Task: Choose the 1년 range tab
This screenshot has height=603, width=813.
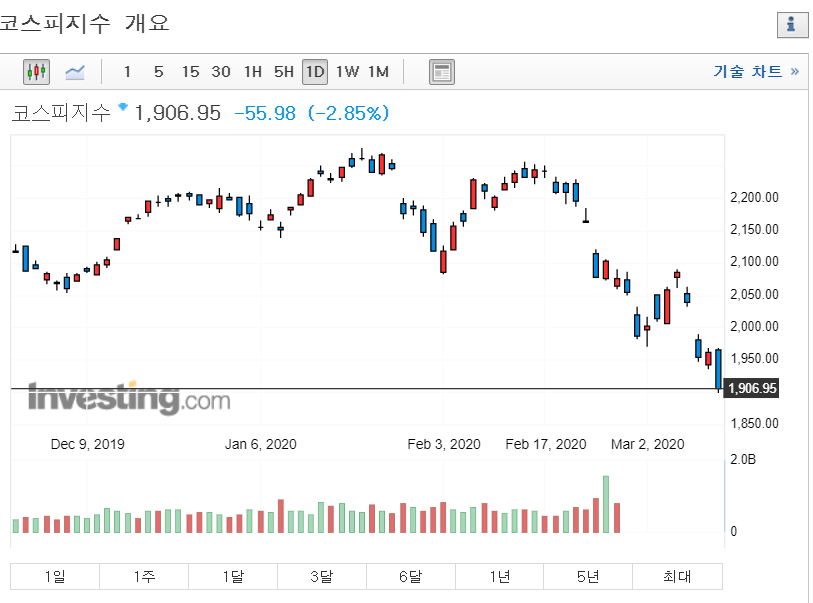Action: (x=500, y=576)
